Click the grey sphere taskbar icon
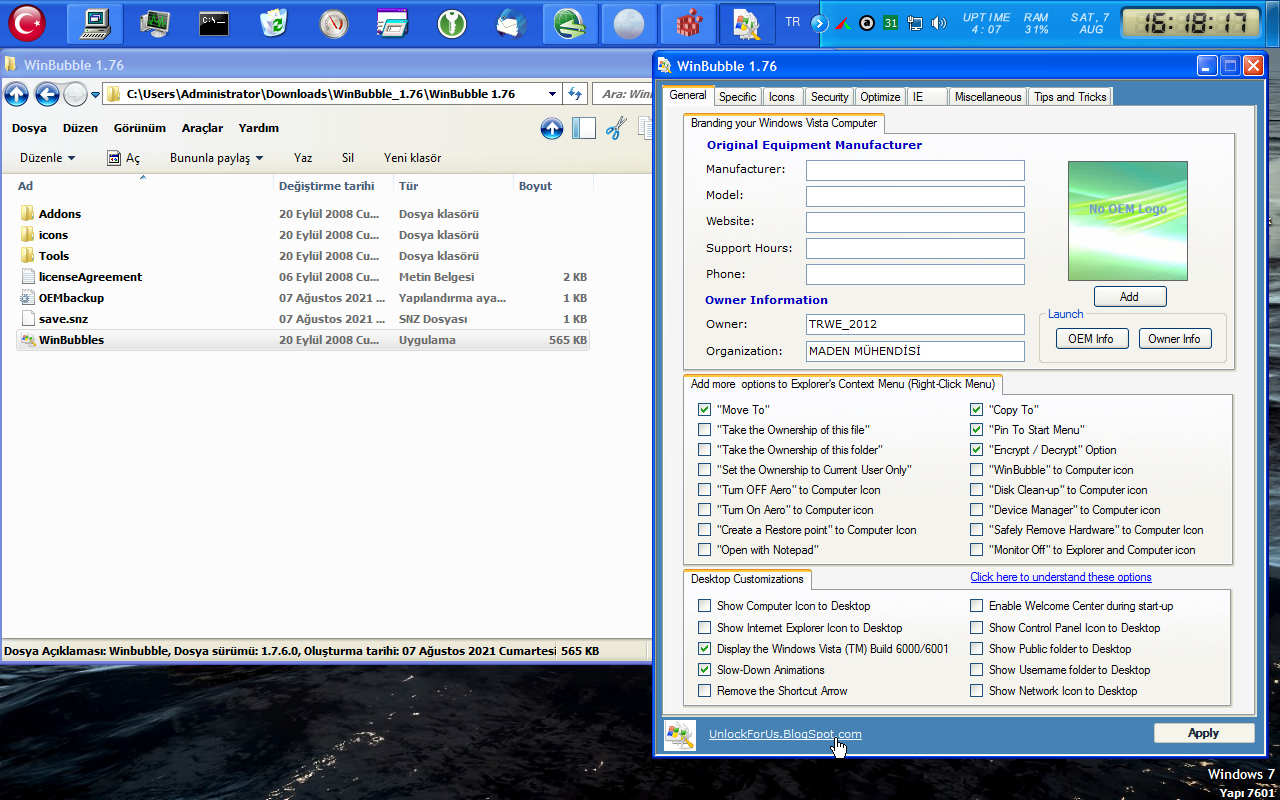1280x800 pixels. pyautogui.click(x=629, y=23)
